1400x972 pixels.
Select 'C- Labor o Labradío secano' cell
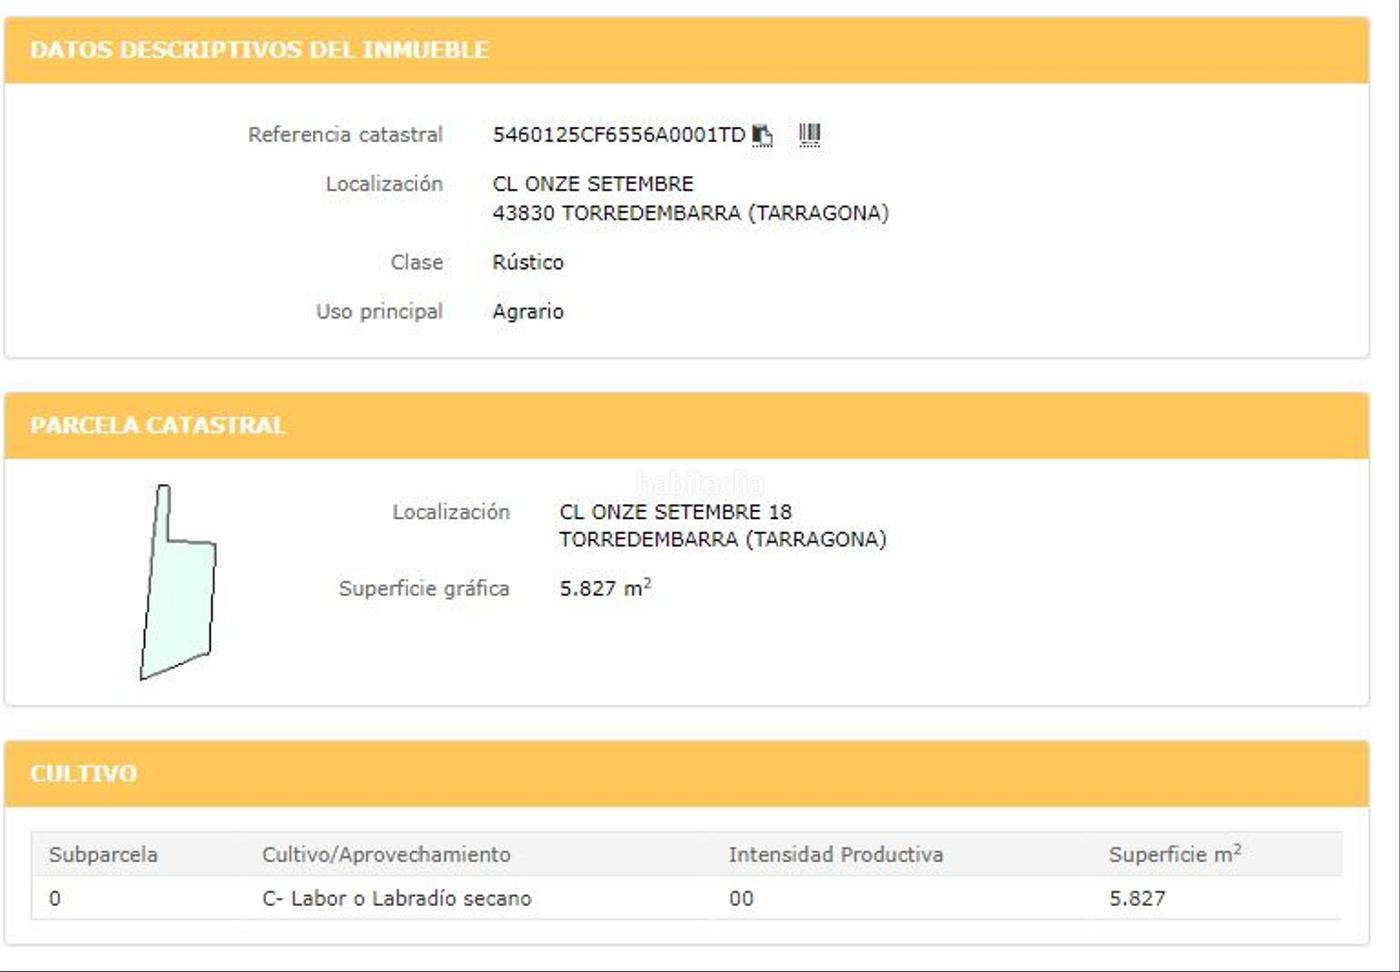397,898
